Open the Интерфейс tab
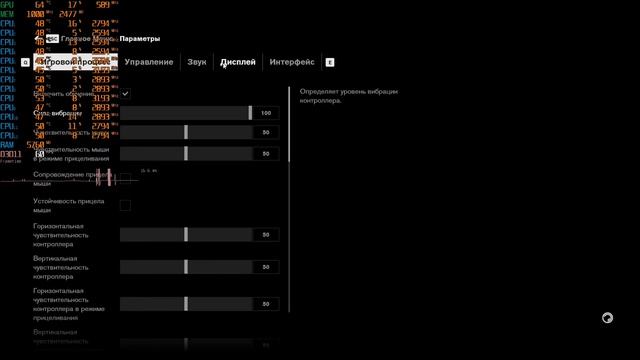 coord(292,62)
